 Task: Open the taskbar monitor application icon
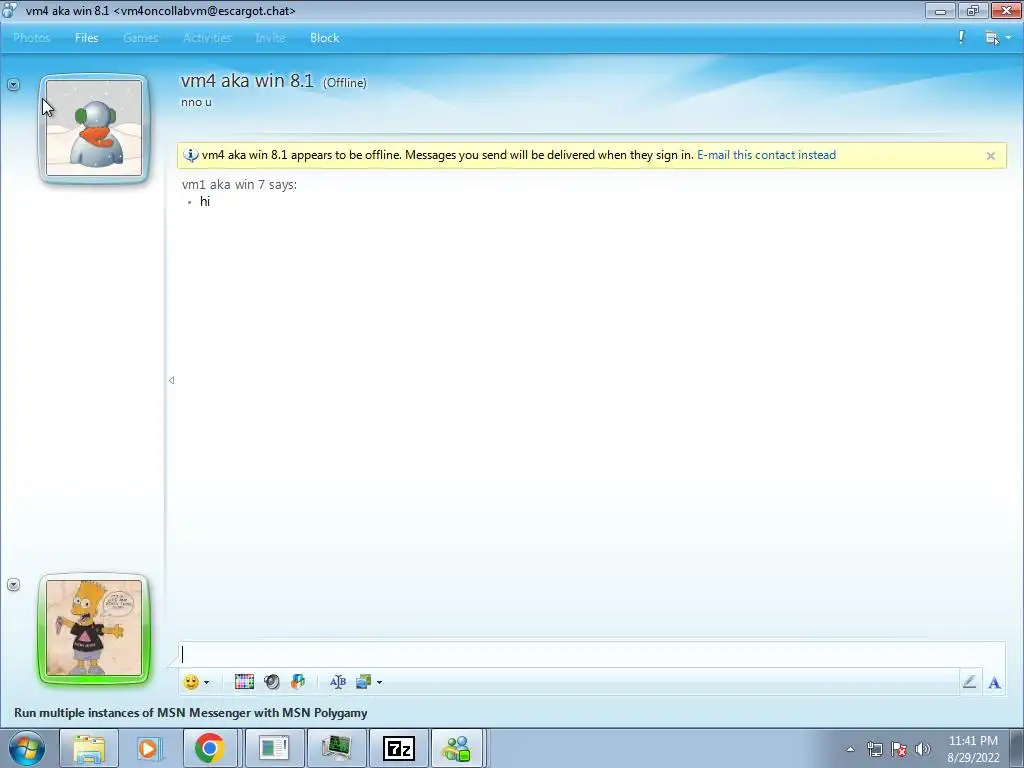[x=336, y=748]
